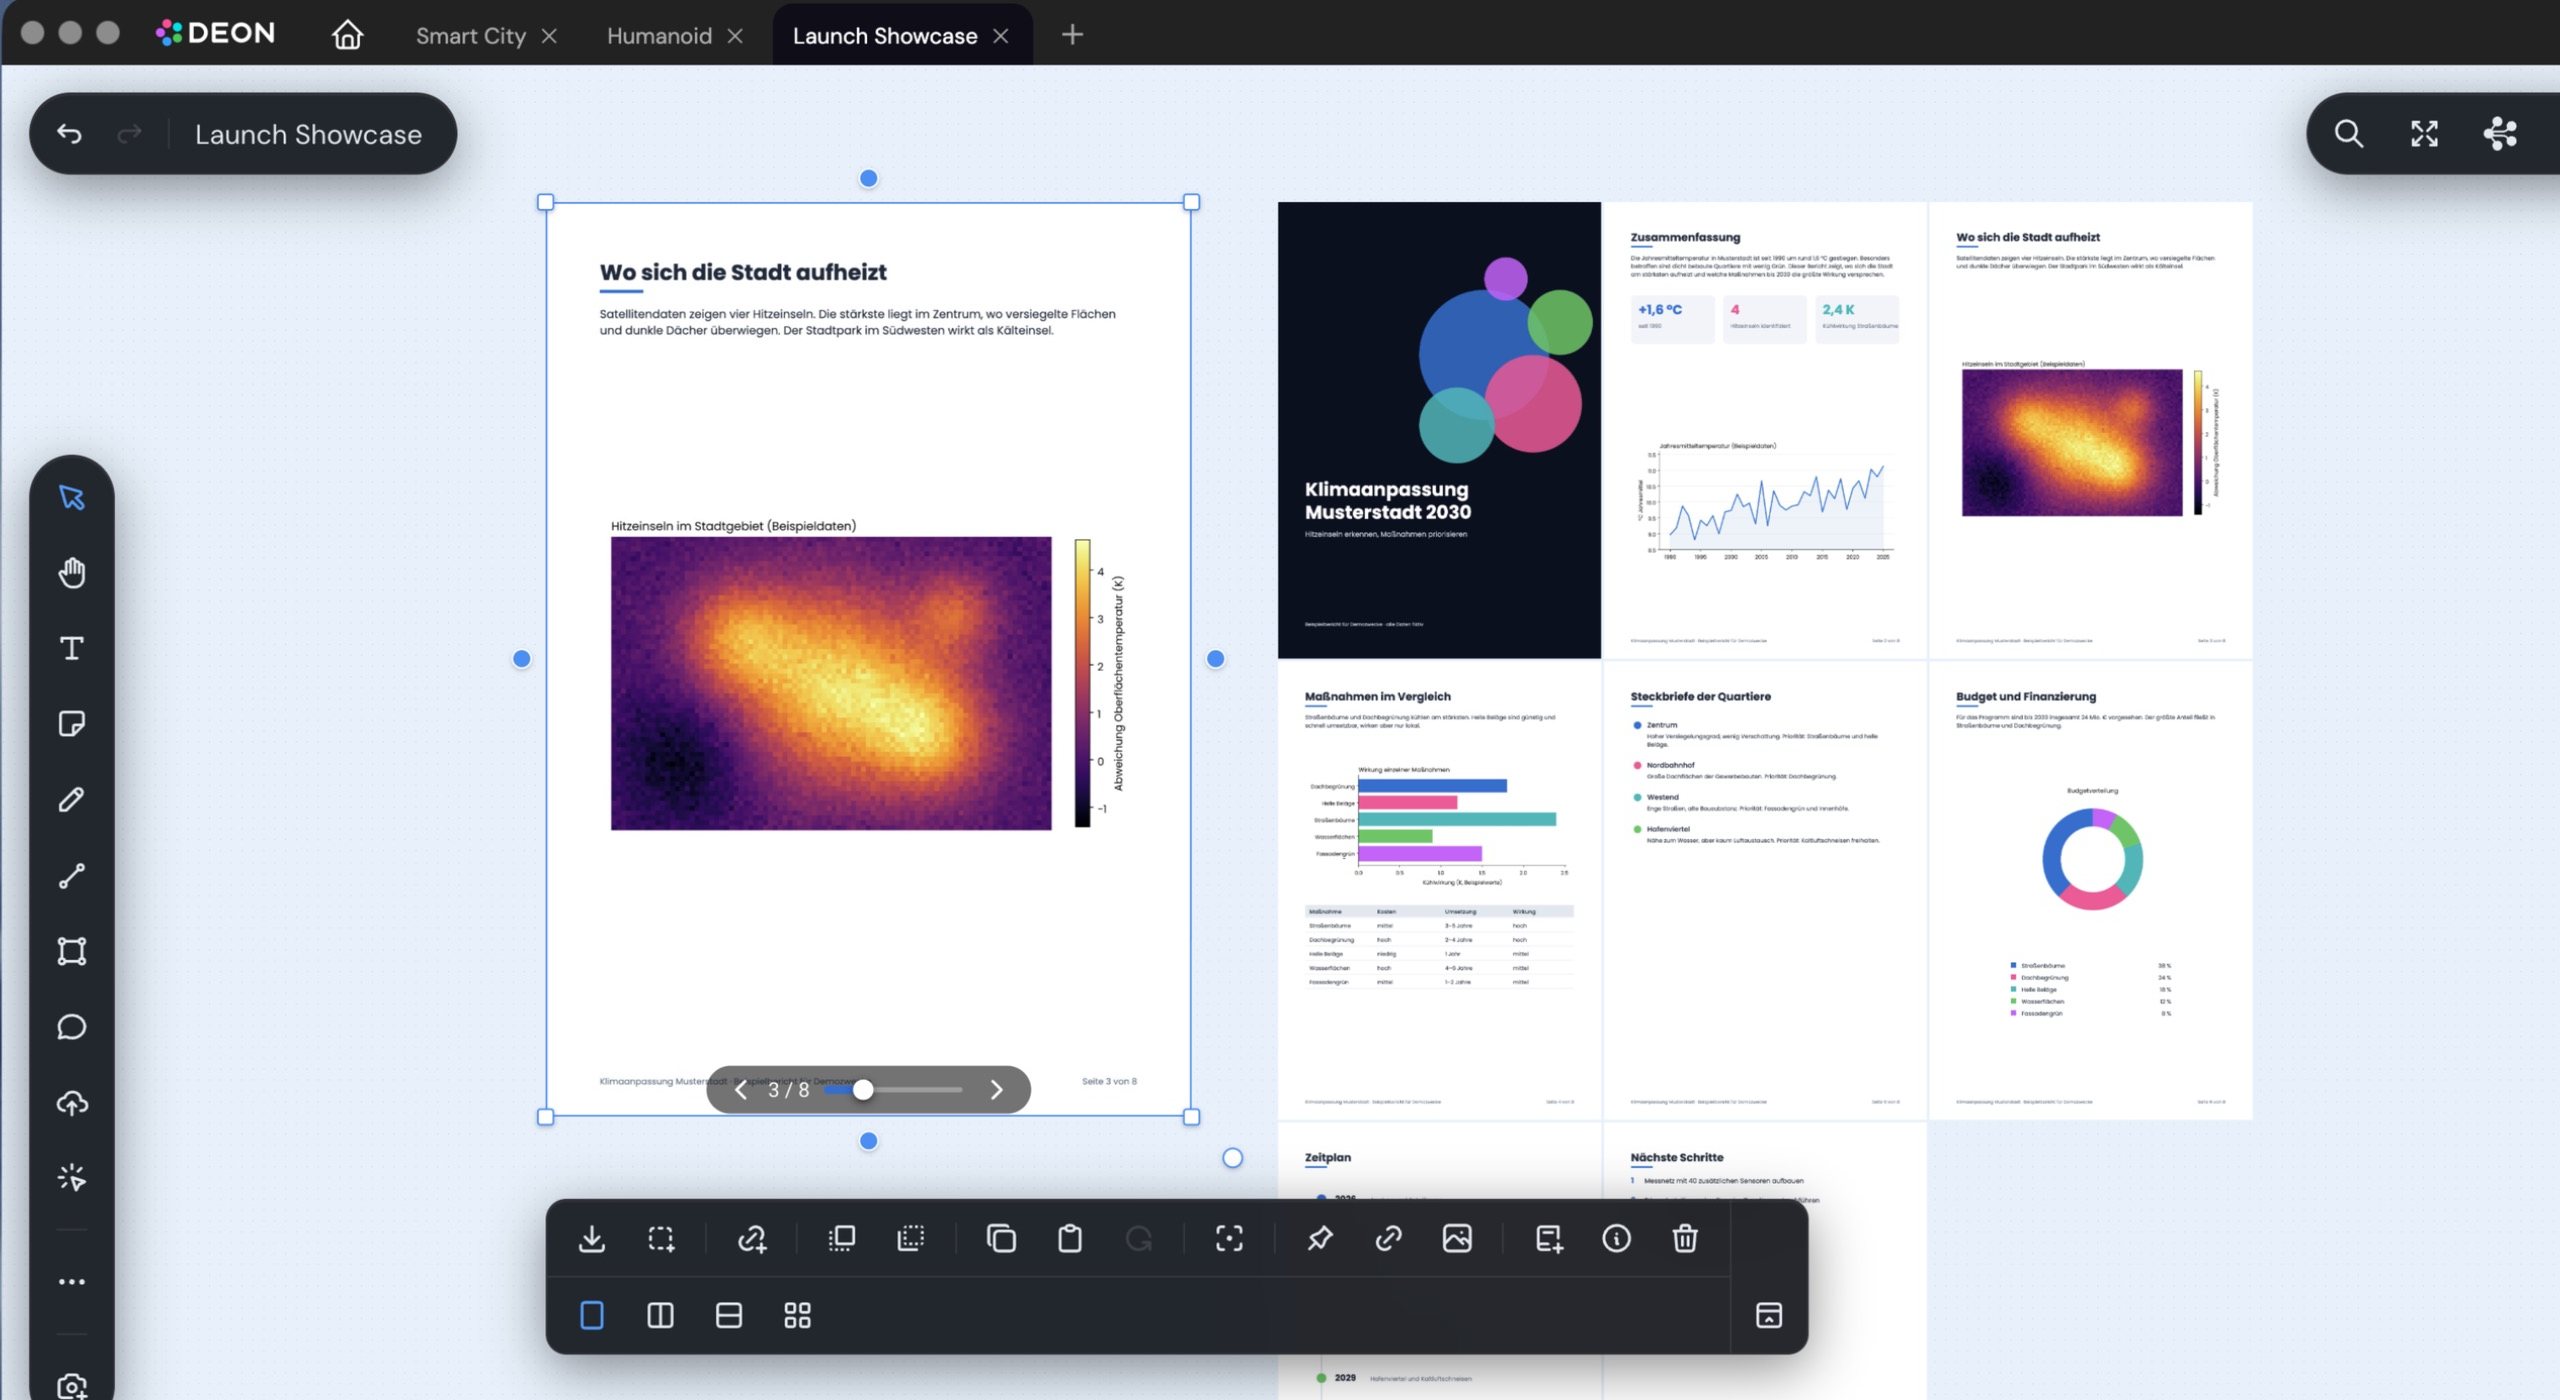Open canvas search

[2349, 133]
